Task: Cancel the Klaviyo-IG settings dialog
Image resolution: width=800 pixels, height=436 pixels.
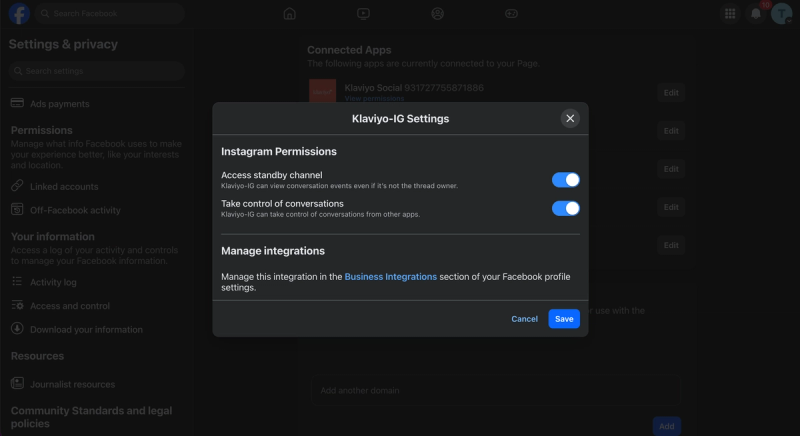Action: (524, 319)
